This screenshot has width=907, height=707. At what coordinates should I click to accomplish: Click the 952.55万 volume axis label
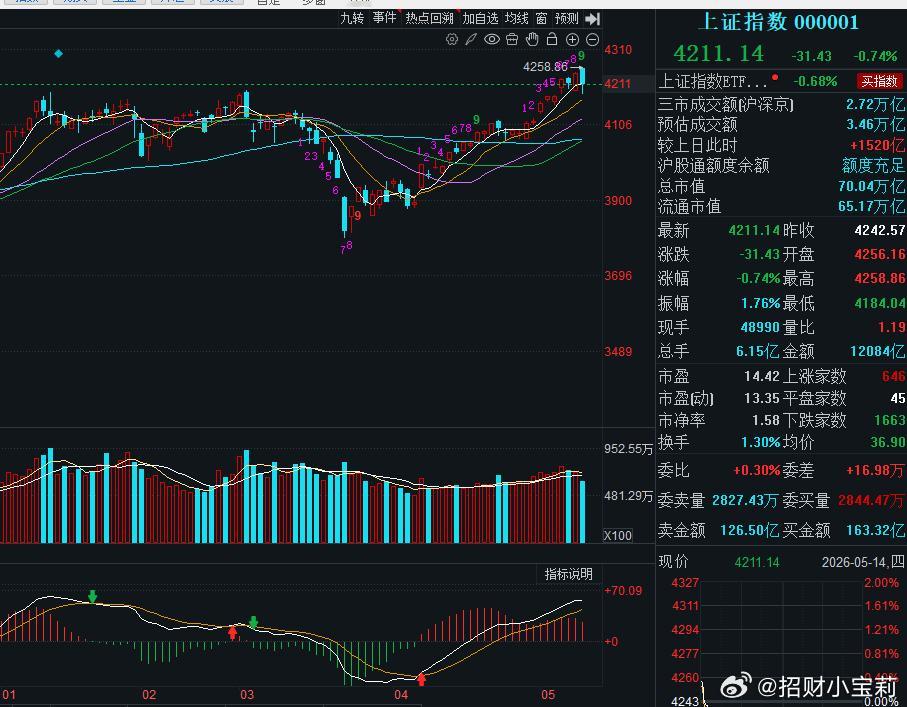click(628, 449)
